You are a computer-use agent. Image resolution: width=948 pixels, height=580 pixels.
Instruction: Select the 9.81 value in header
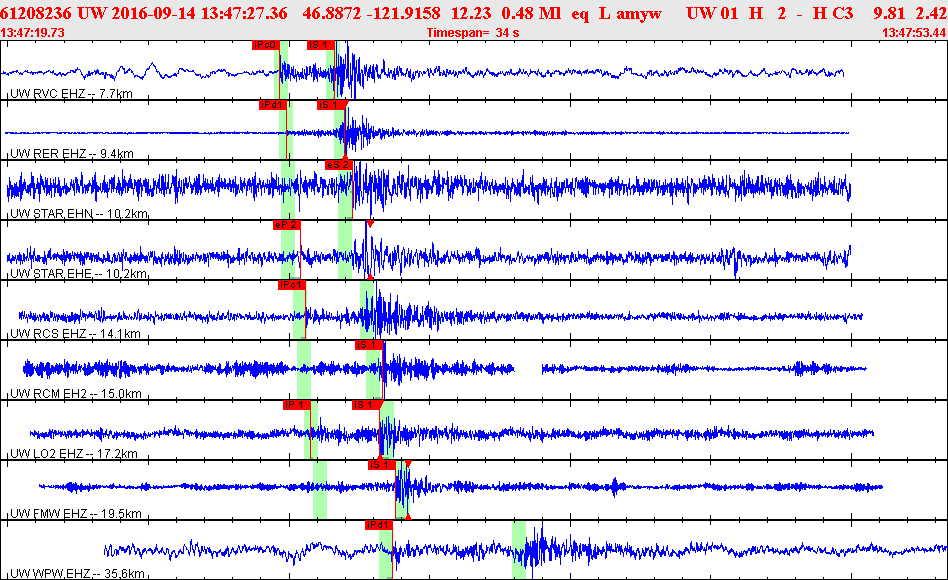tap(889, 13)
